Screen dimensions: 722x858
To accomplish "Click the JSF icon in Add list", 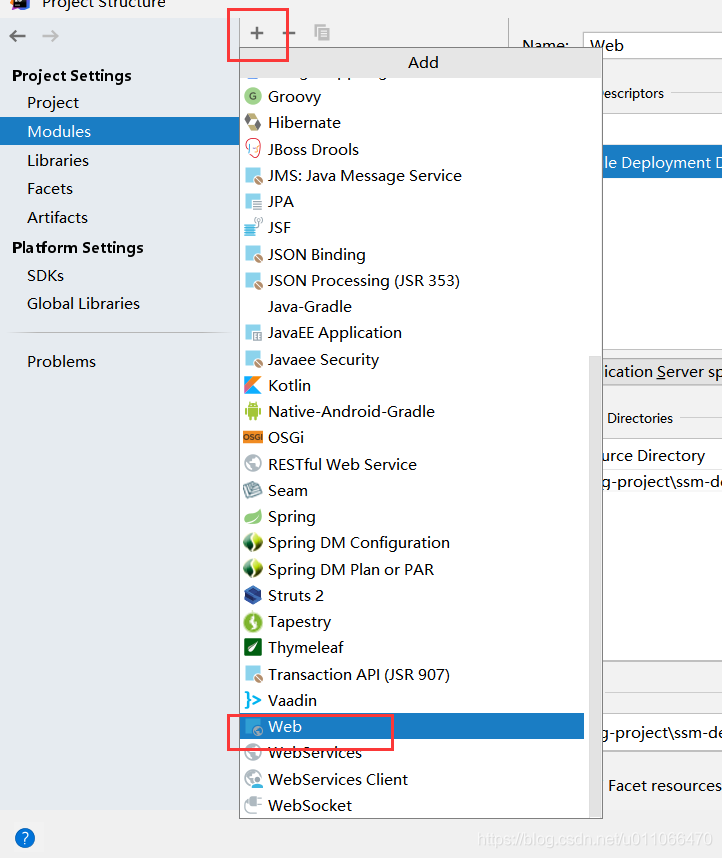I will (253, 227).
